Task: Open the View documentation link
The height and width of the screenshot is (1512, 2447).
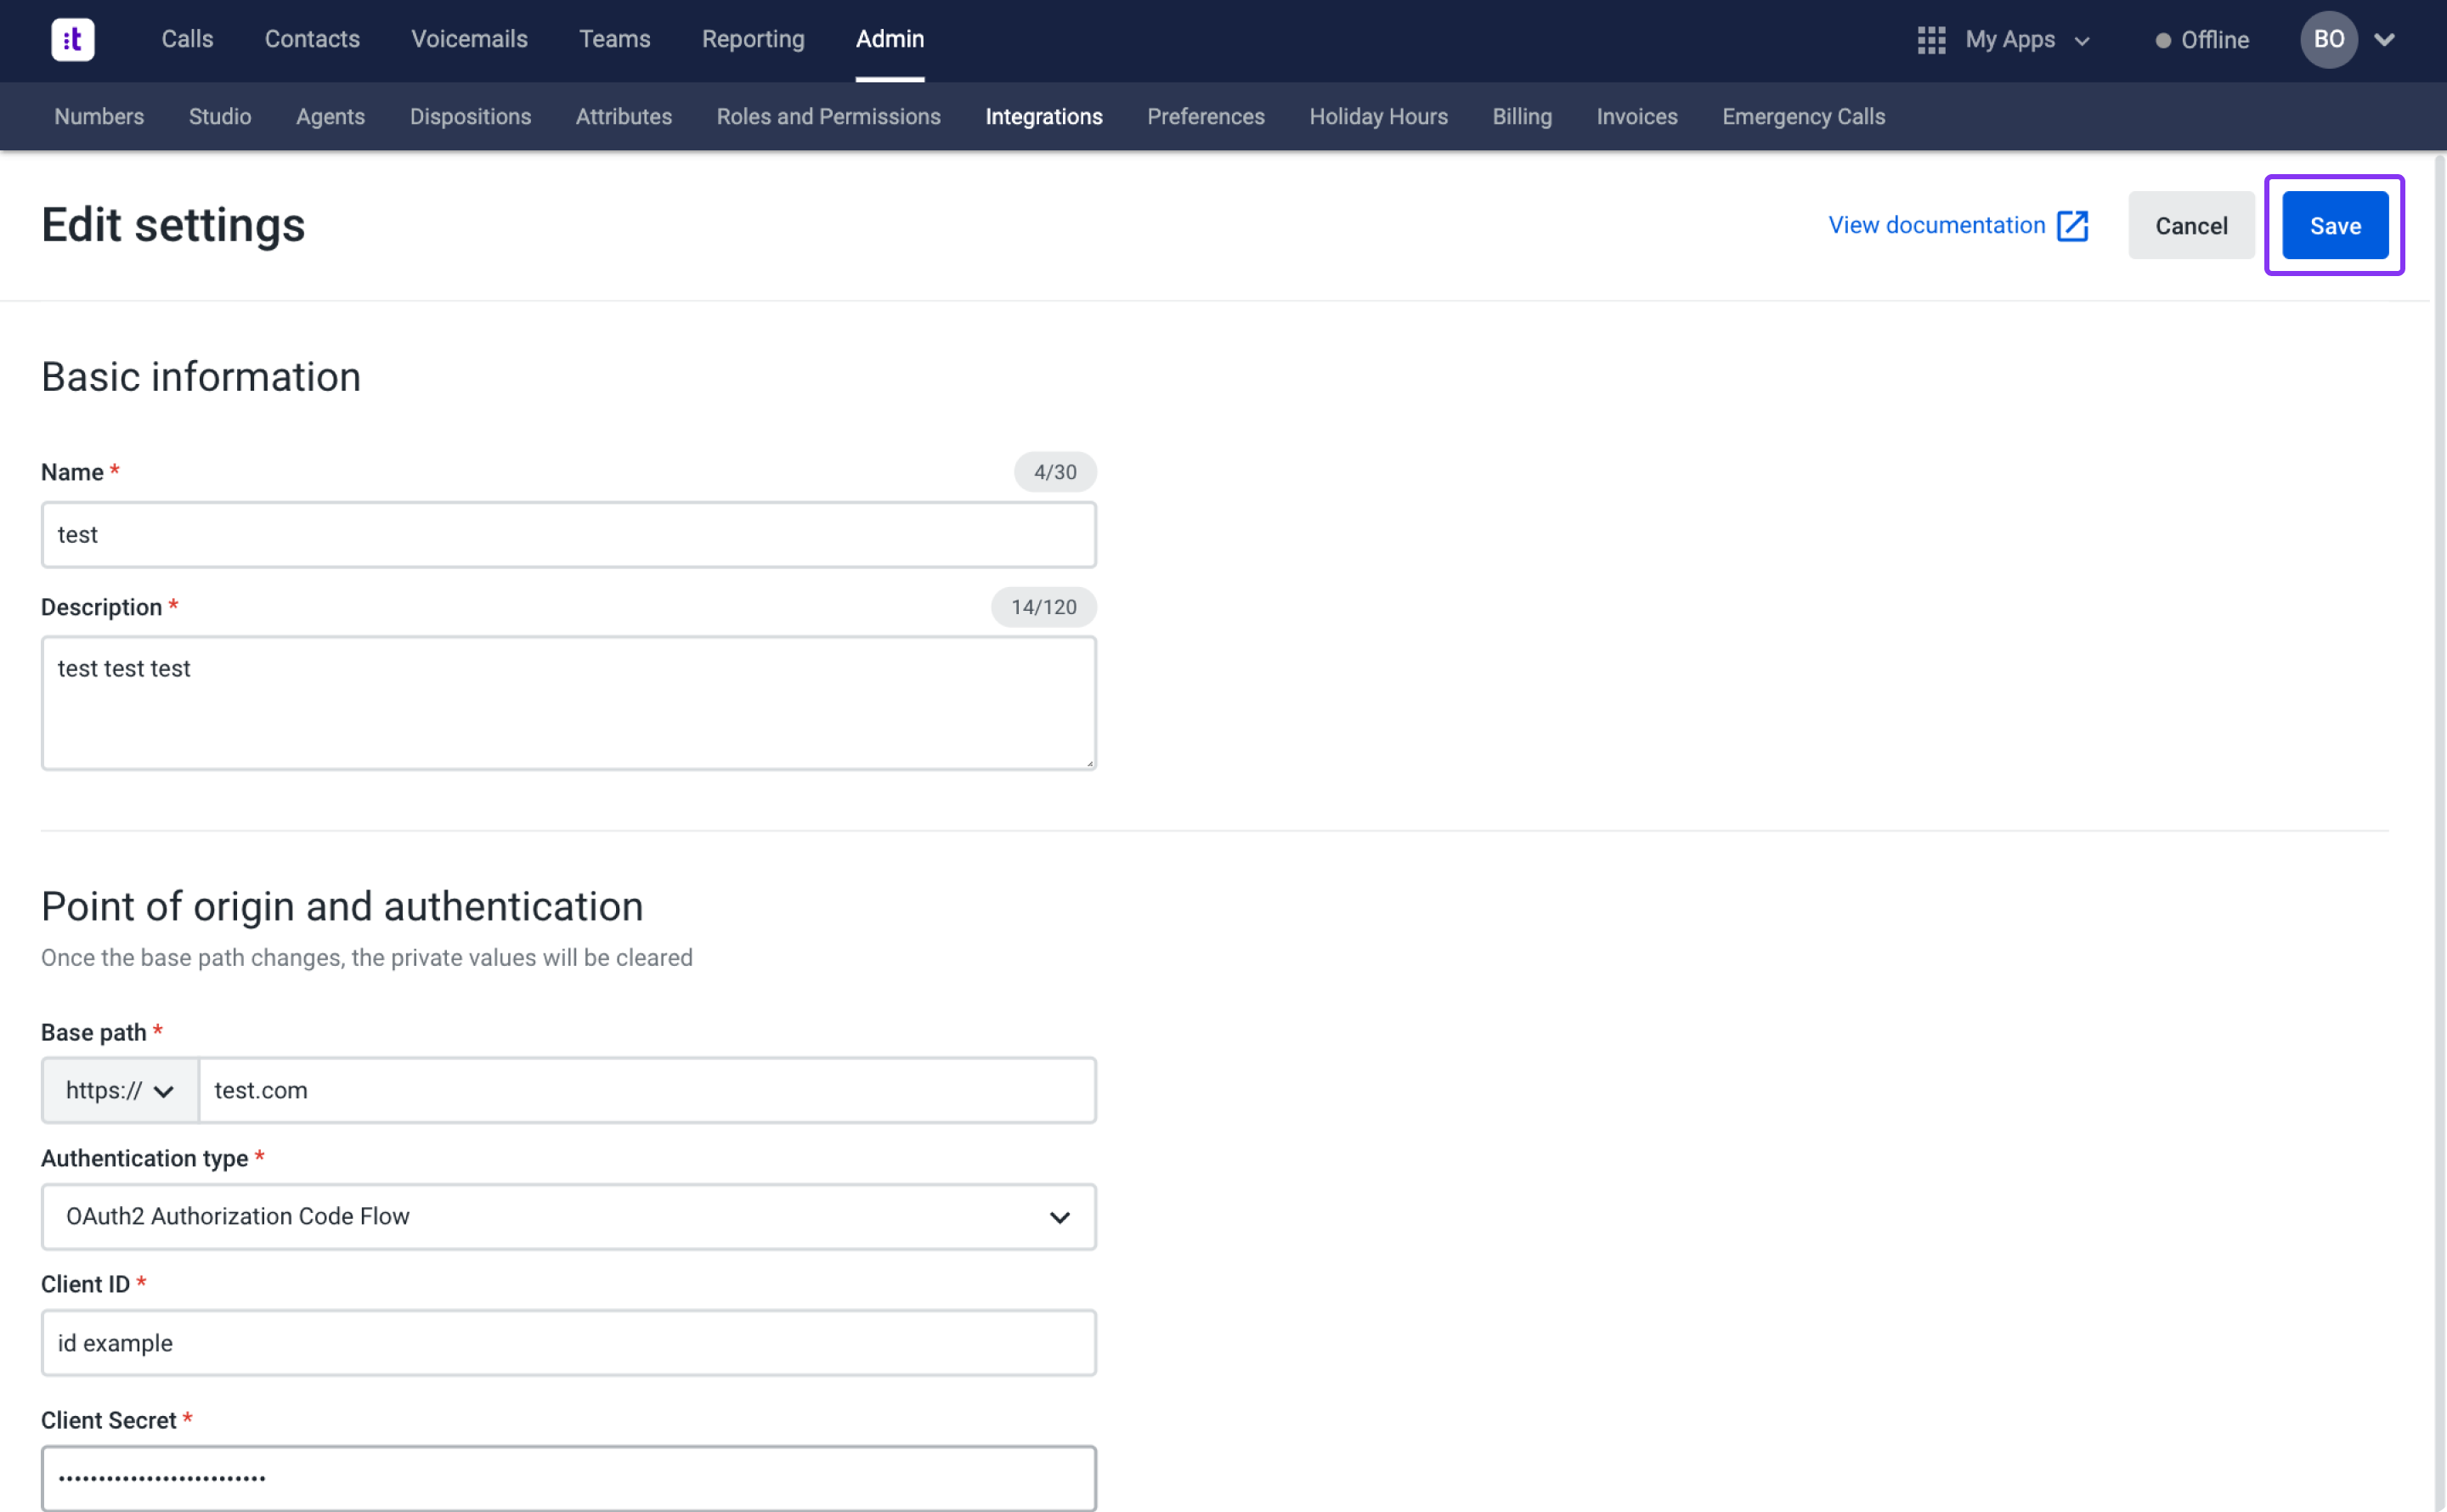Action: pos(1936,226)
